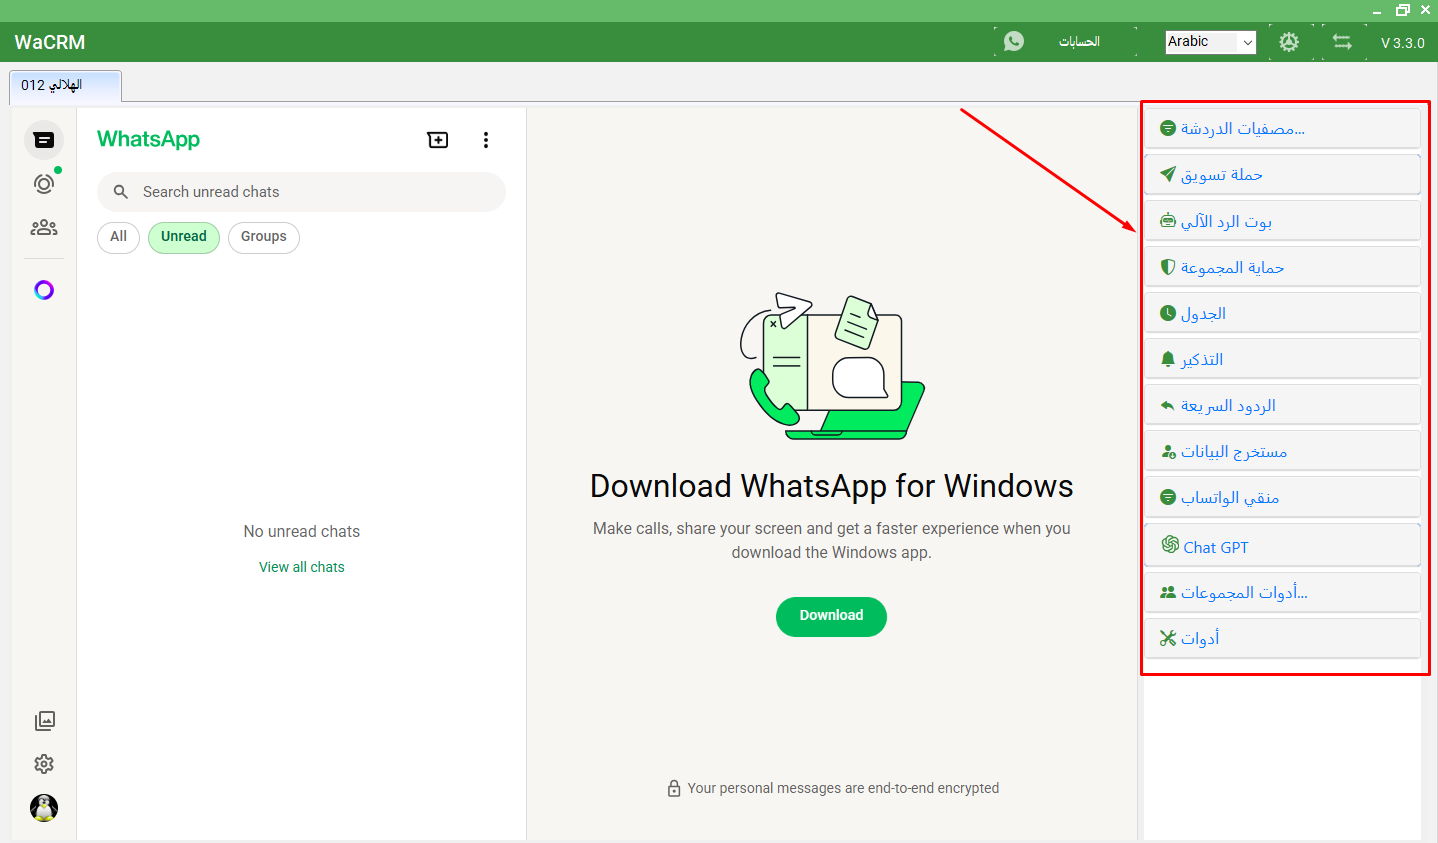This screenshot has width=1438, height=843.
Task: Open the الحسابات menu in header
Action: click(1079, 42)
